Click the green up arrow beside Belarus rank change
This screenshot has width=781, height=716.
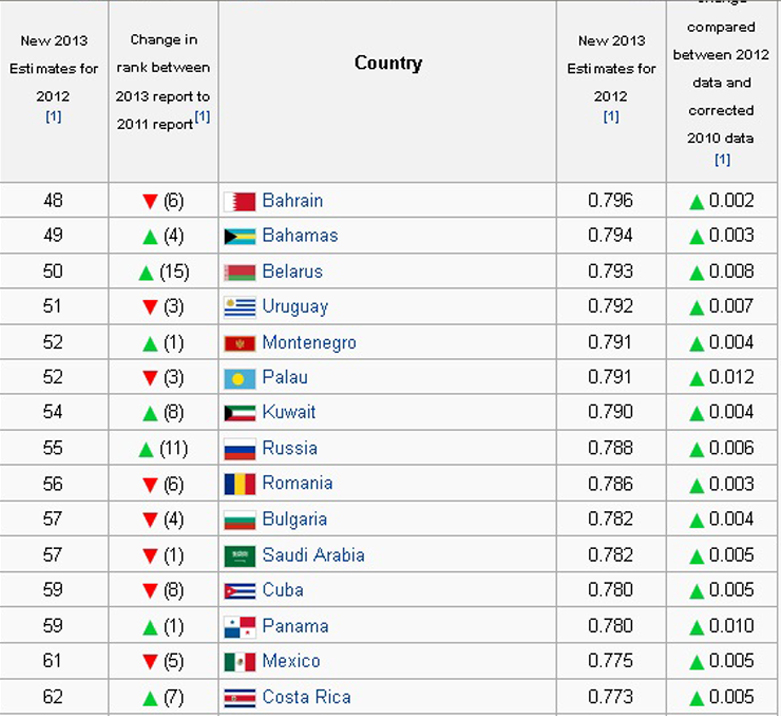146,273
